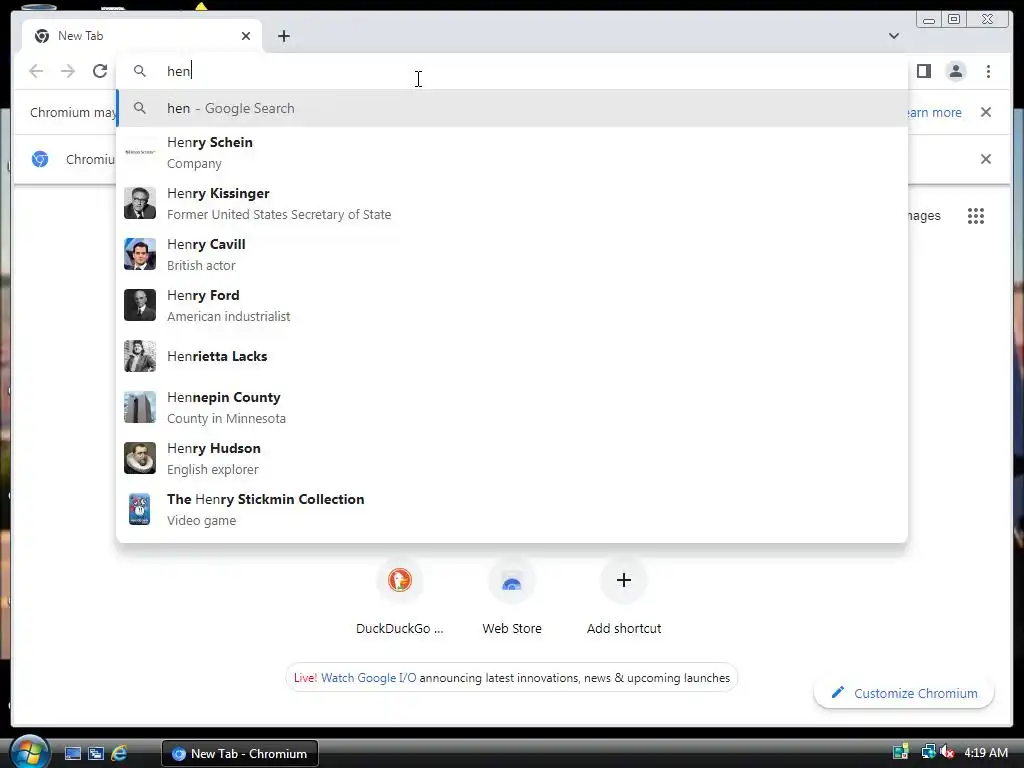Click the Add shortcut plus icon

tap(624, 580)
